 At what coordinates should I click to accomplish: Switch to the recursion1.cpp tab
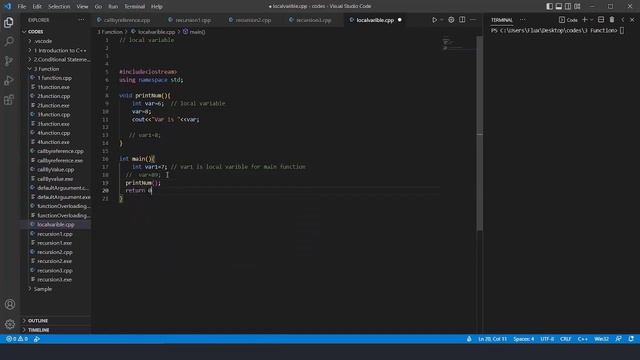193,20
